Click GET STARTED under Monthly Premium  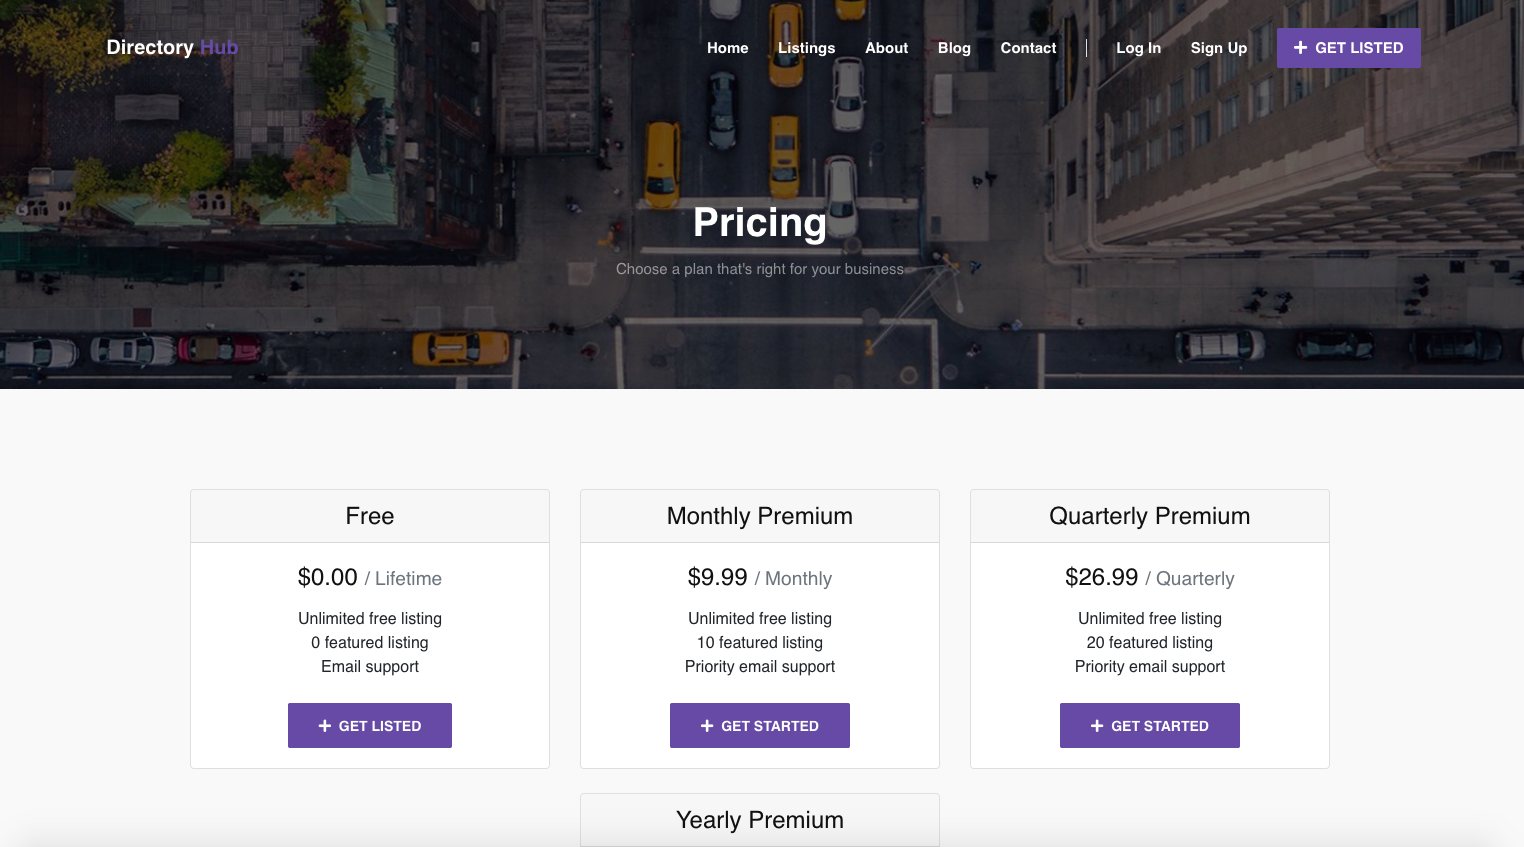pyautogui.click(x=760, y=726)
